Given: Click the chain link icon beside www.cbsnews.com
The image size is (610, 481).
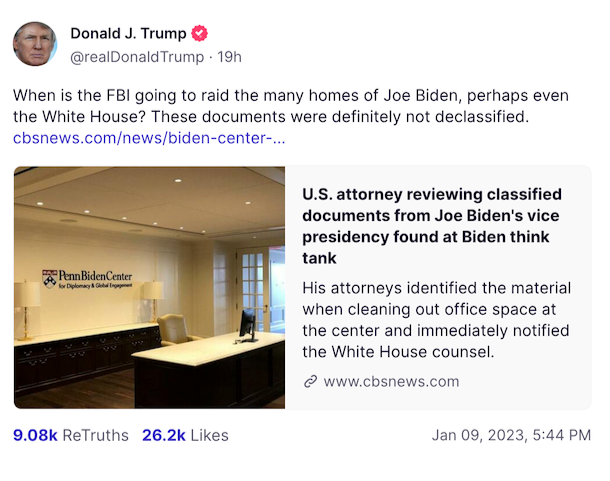Looking at the screenshot, I should [x=310, y=381].
